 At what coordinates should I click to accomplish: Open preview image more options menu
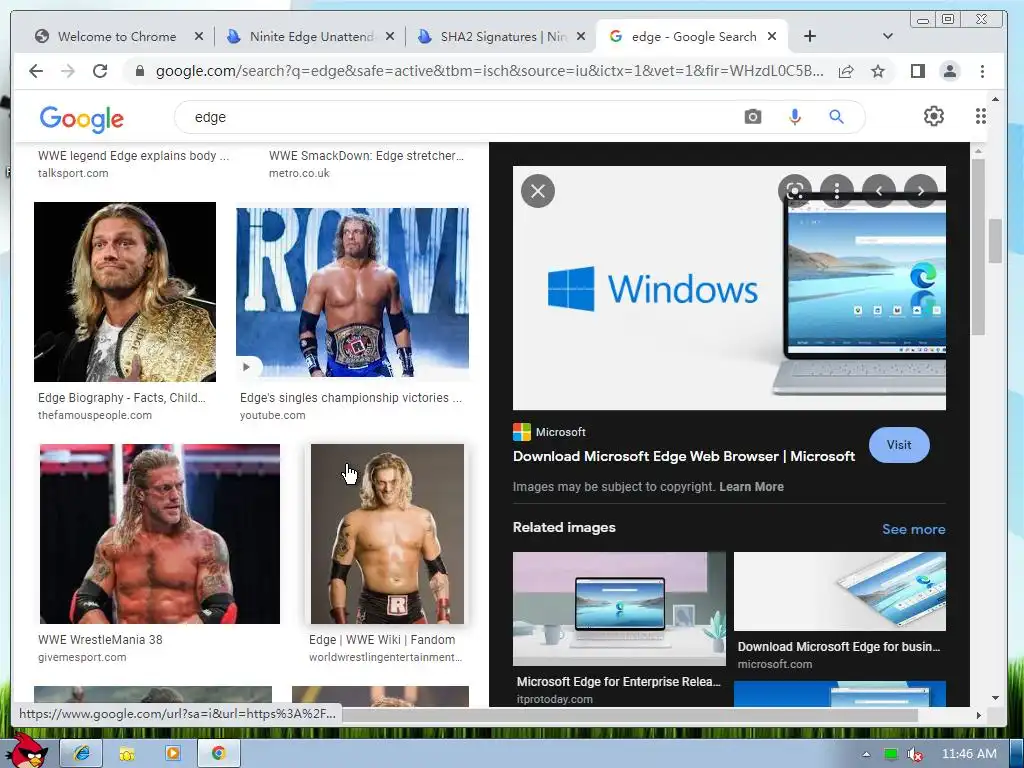coord(837,191)
